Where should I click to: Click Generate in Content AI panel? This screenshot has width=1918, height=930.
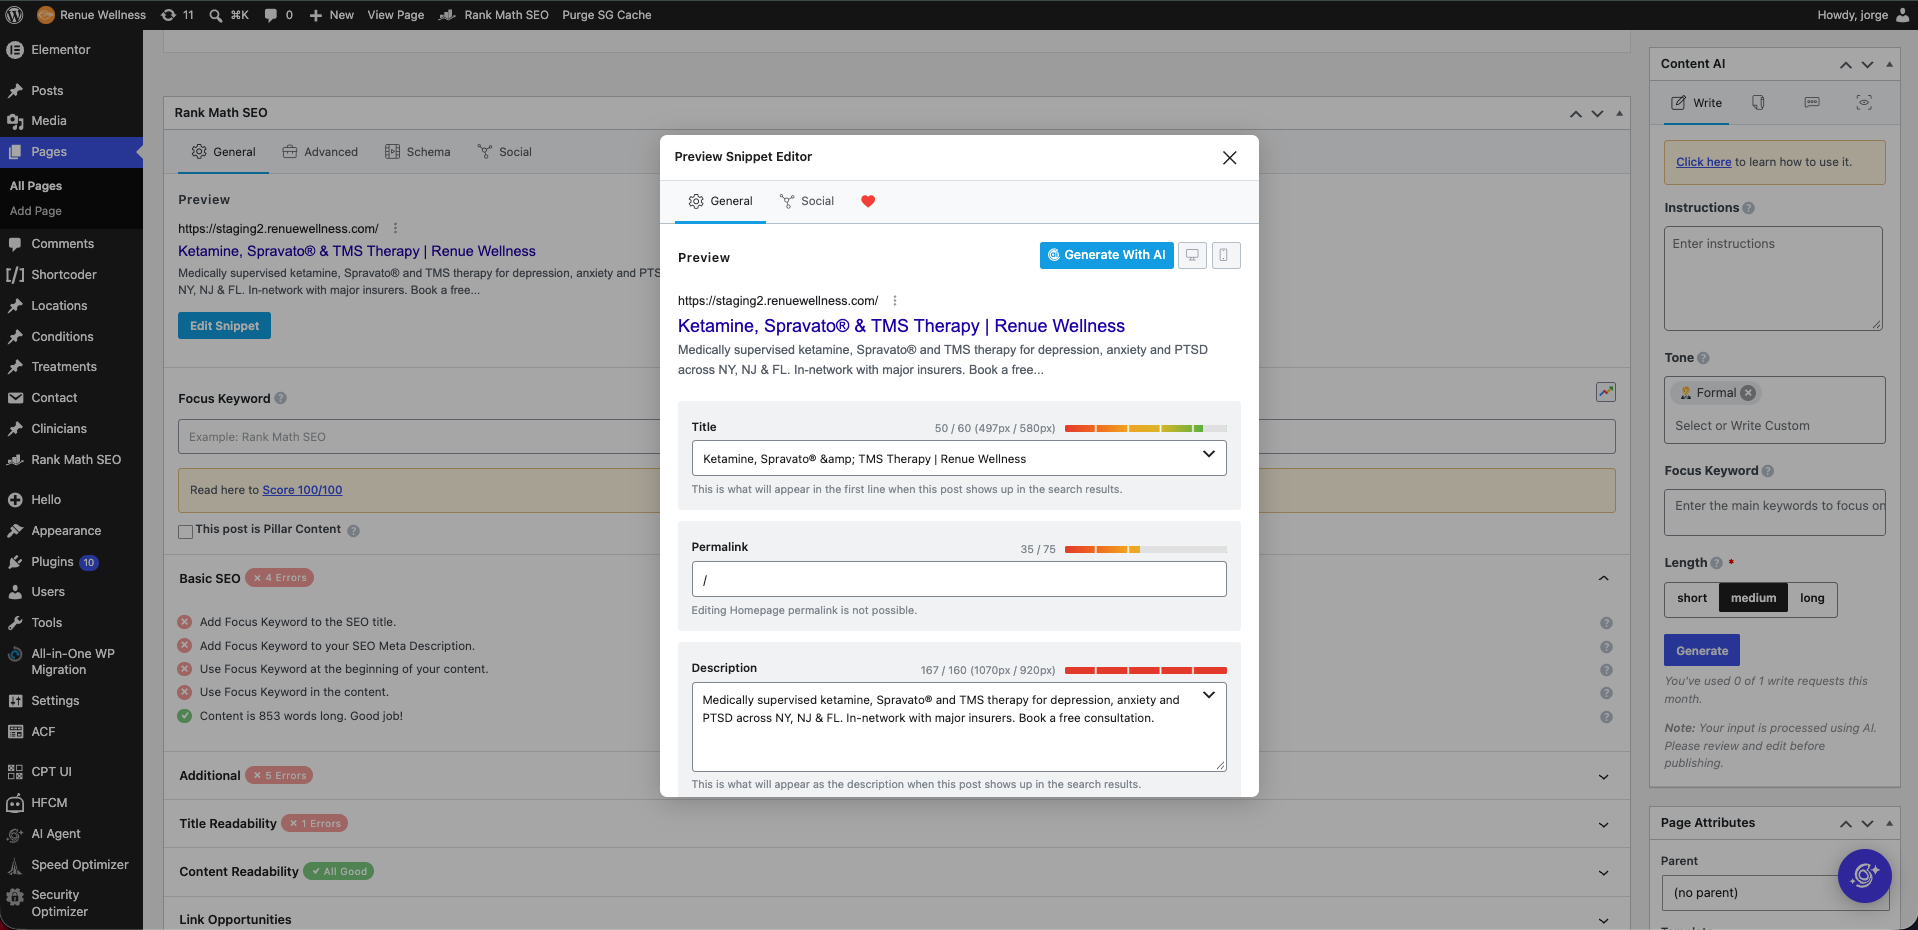pyautogui.click(x=1702, y=651)
